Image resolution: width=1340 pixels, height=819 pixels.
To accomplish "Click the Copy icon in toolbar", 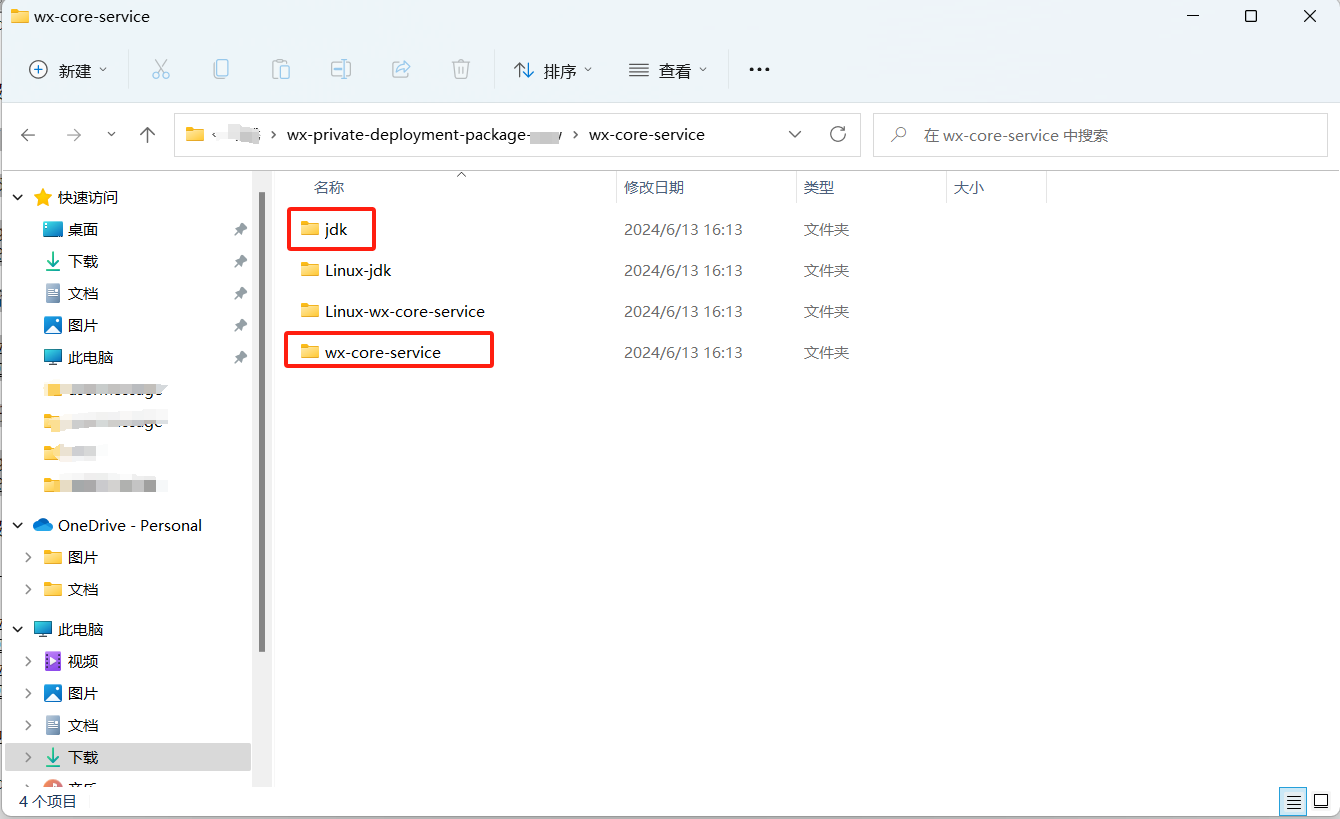I will [x=221, y=69].
